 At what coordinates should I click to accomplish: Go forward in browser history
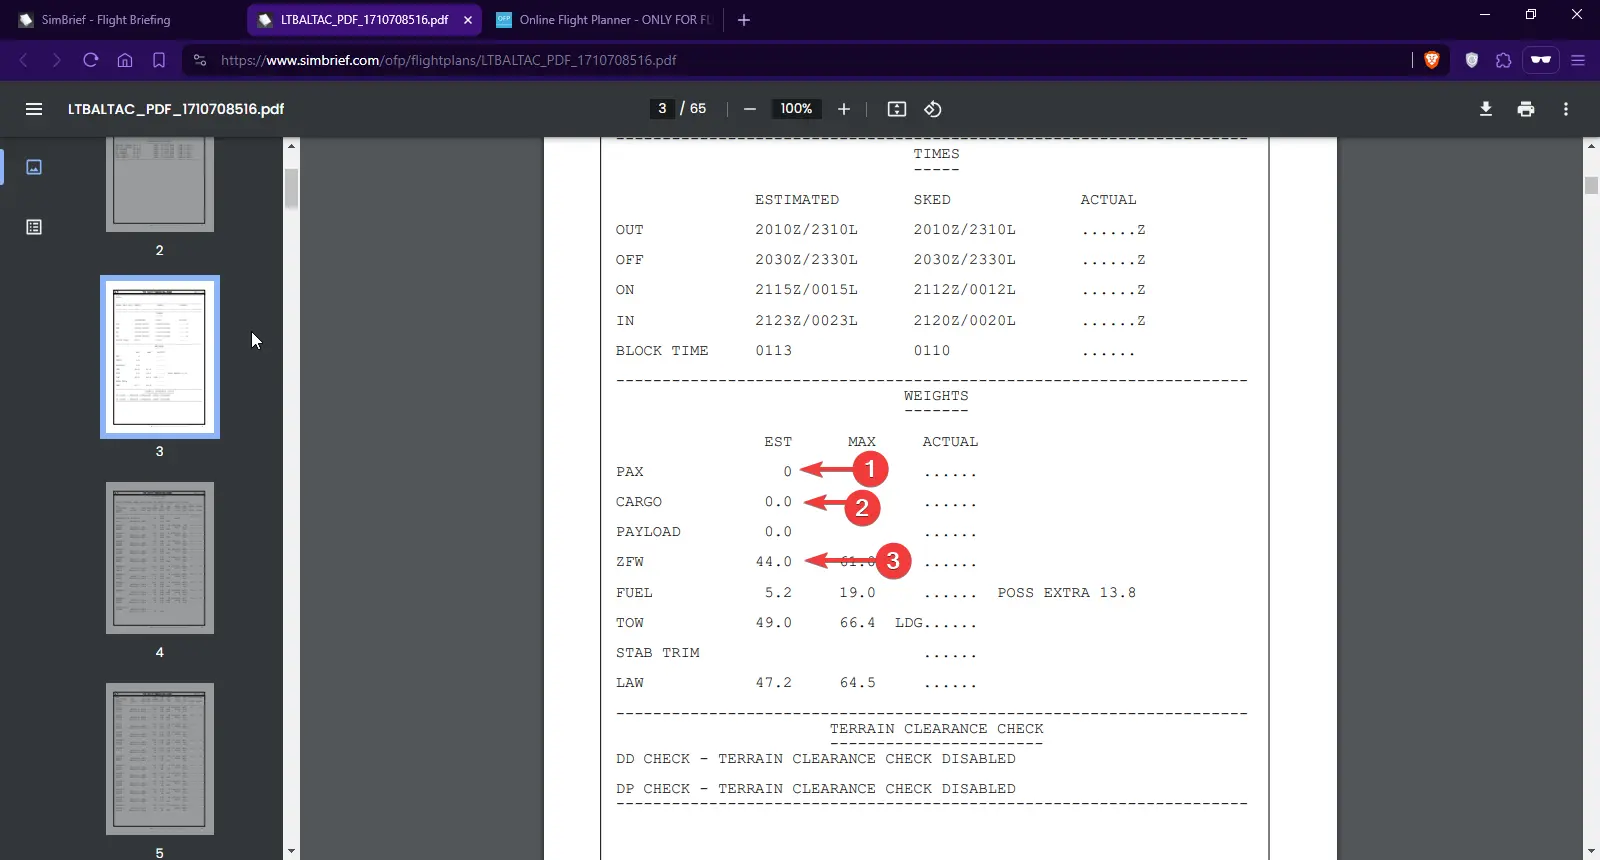57,60
